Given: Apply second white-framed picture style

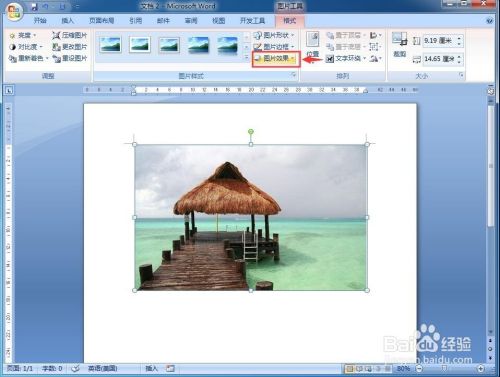Looking at the screenshot, I should pos(140,45).
